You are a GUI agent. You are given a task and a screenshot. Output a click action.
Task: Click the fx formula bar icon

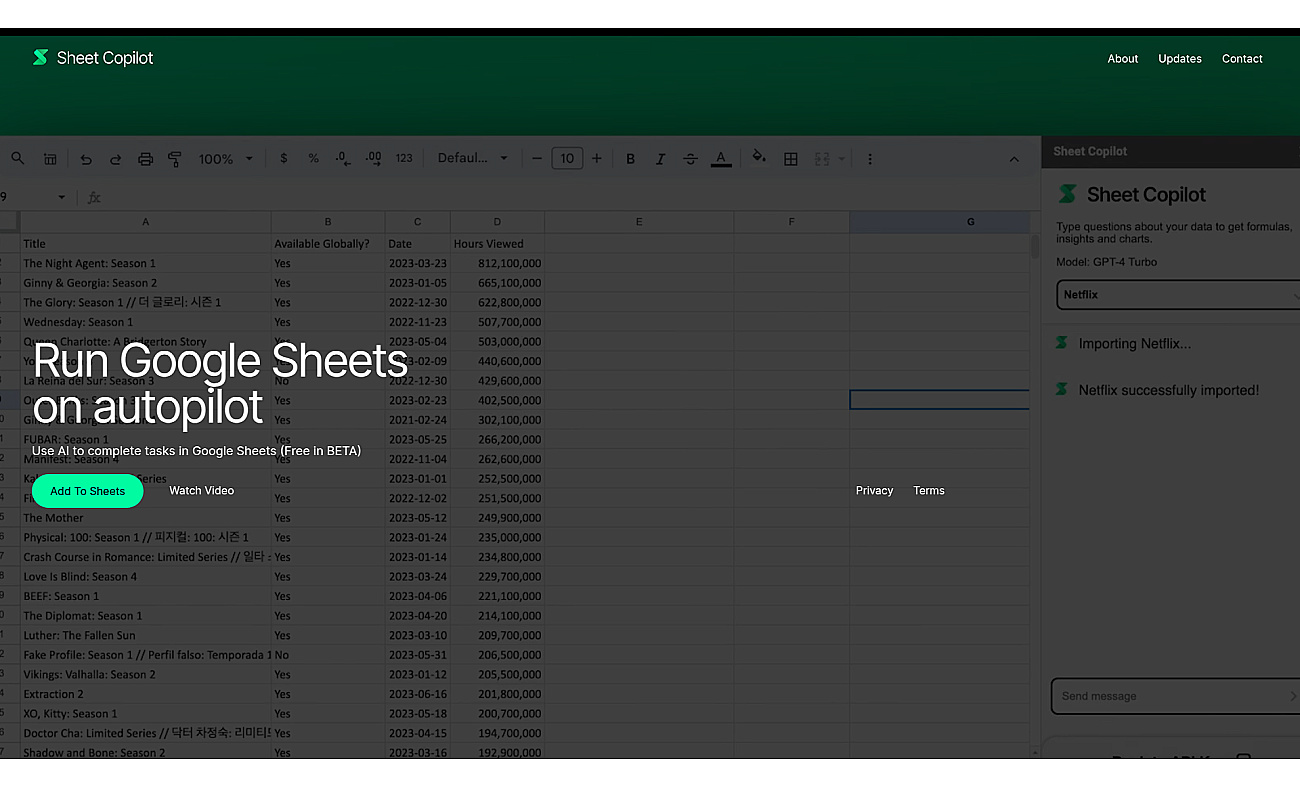click(94, 198)
